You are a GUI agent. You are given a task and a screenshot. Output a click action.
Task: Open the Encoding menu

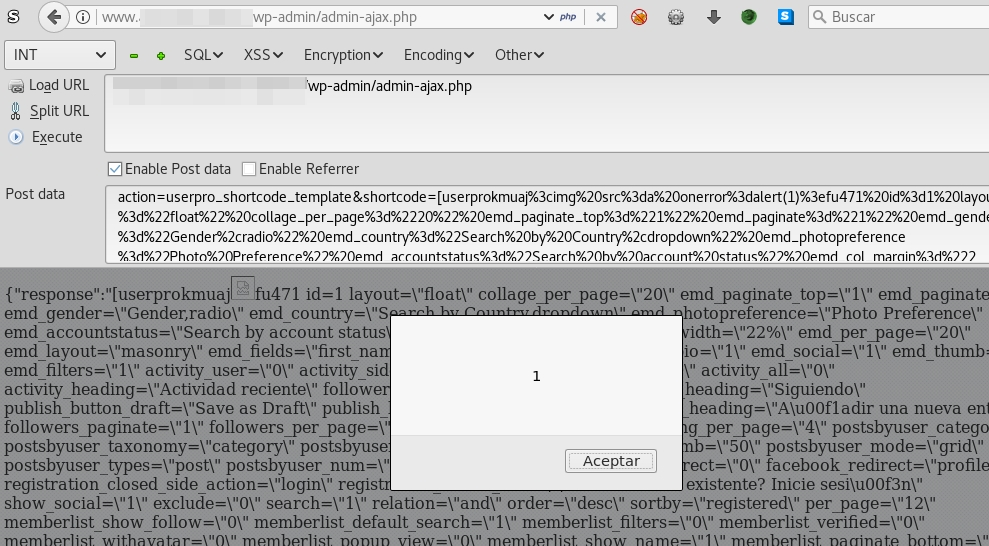pyautogui.click(x=439, y=55)
